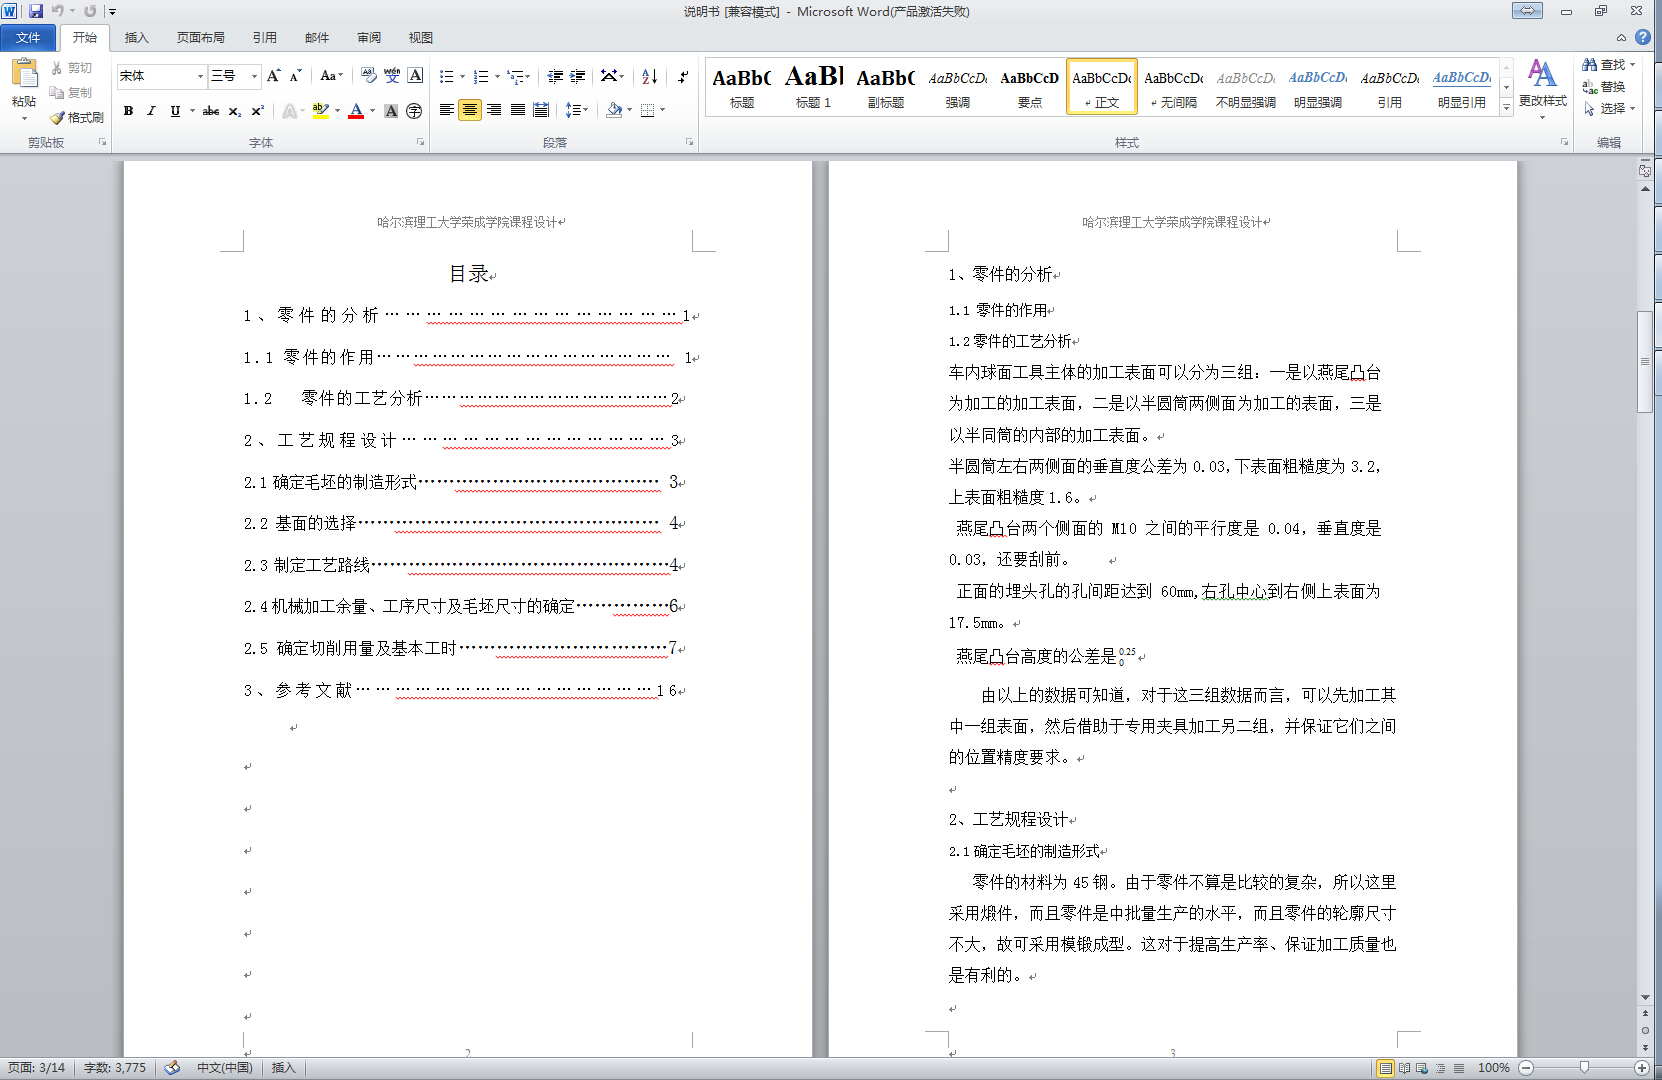Select the Format Painter (格式刷)
The width and height of the screenshot is (1662, 1080).
click(x=78, y=117)
